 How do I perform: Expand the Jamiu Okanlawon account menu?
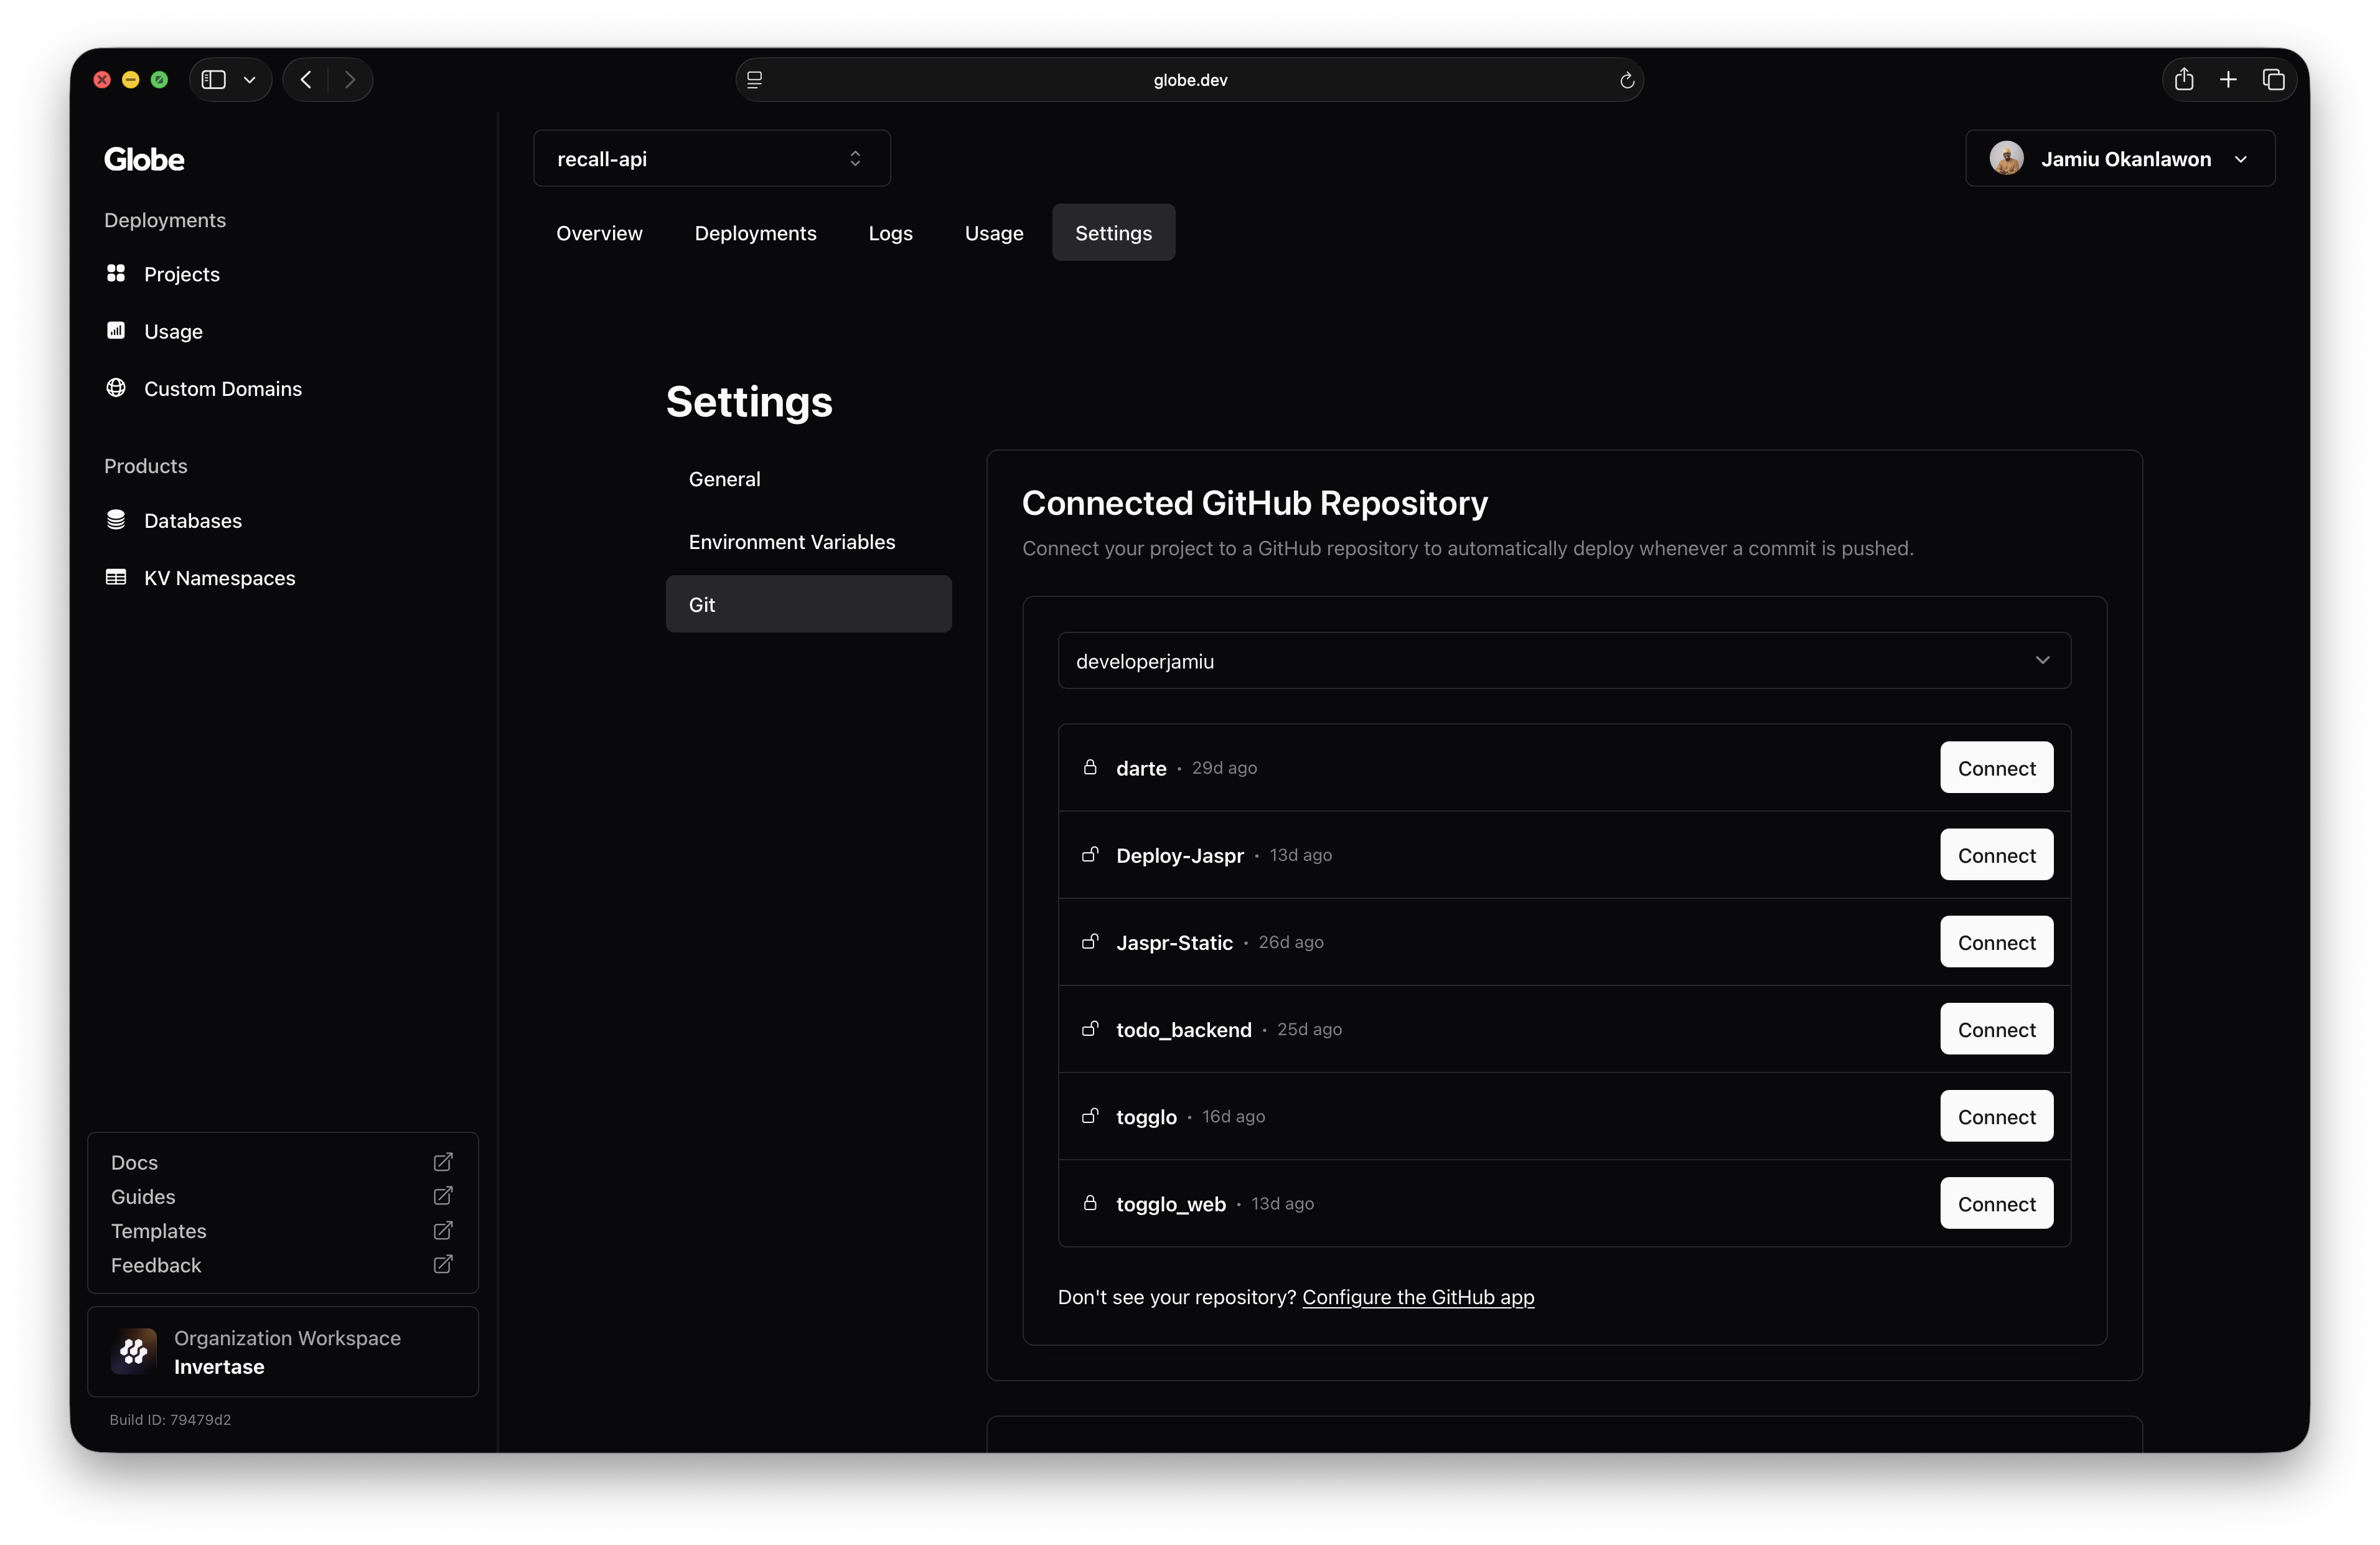point(2119,159)
